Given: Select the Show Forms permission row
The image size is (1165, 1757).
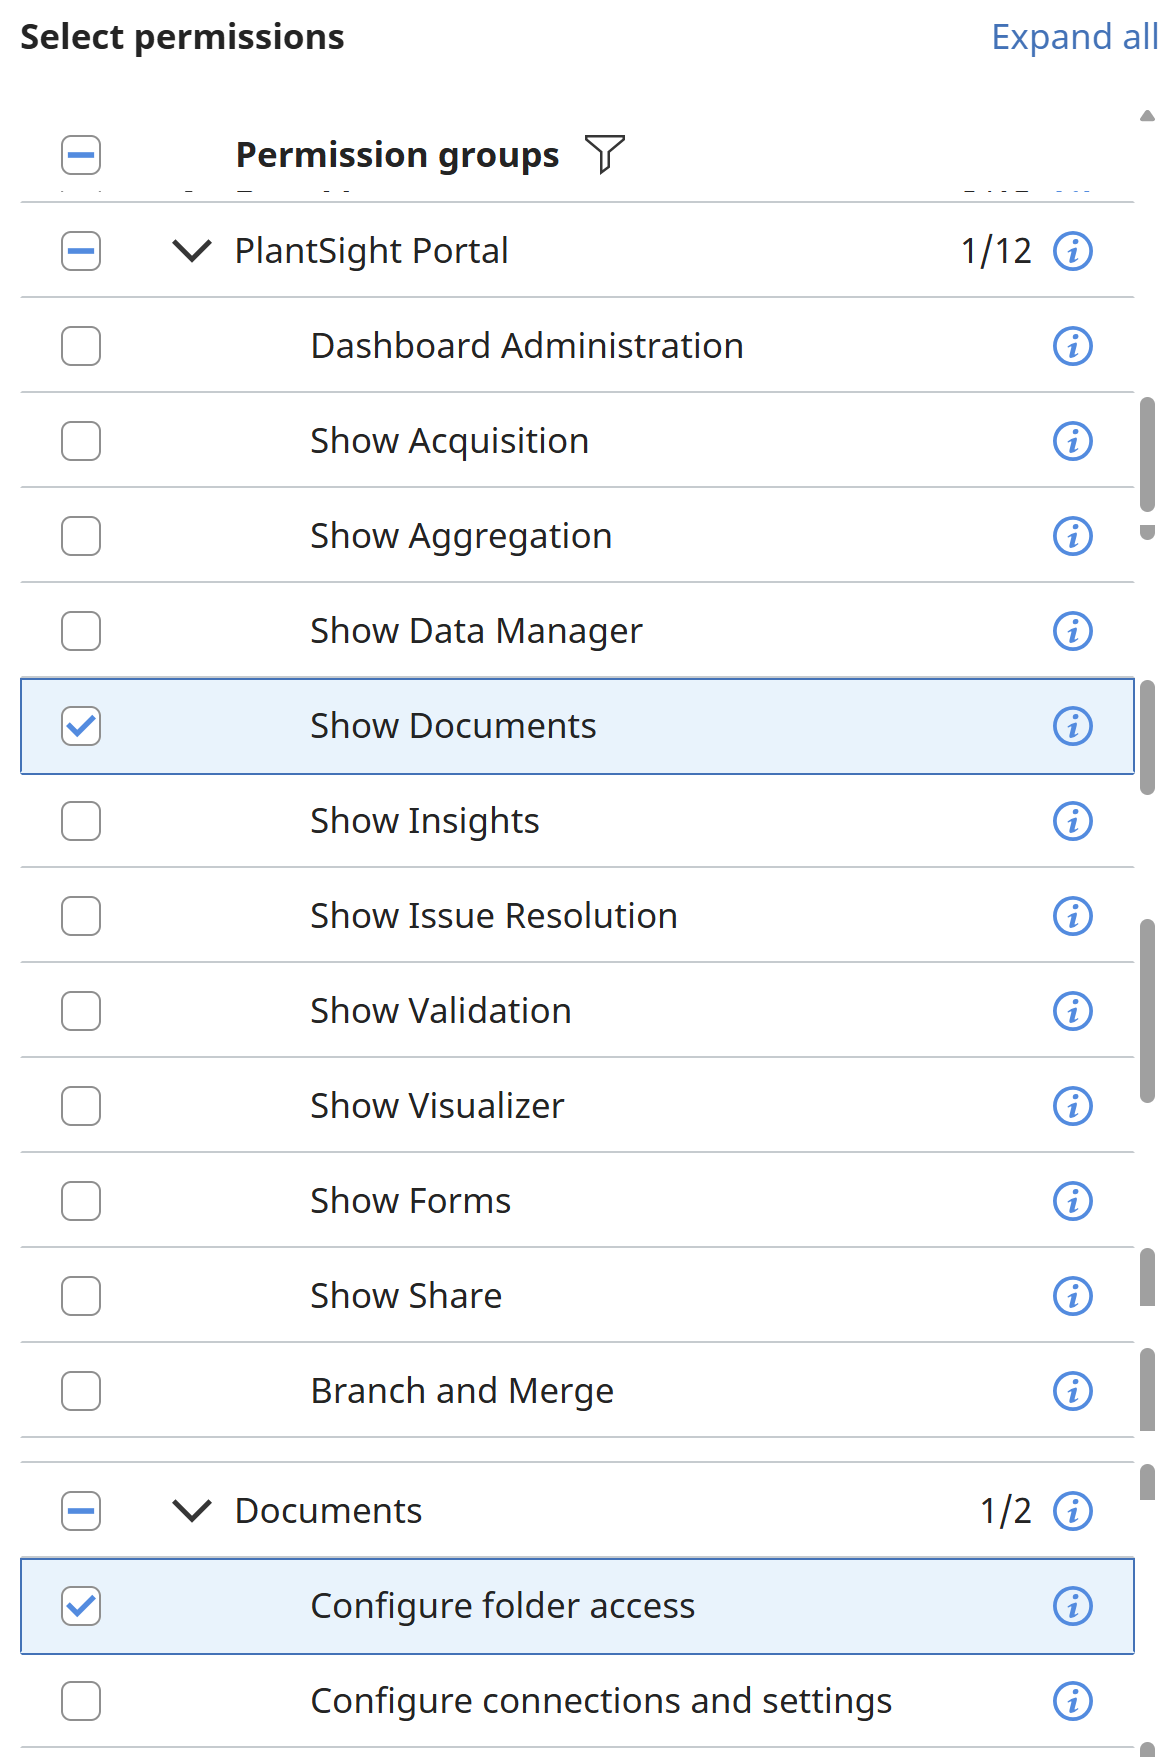Looking at the screenshot, I should pos(410,1201).
